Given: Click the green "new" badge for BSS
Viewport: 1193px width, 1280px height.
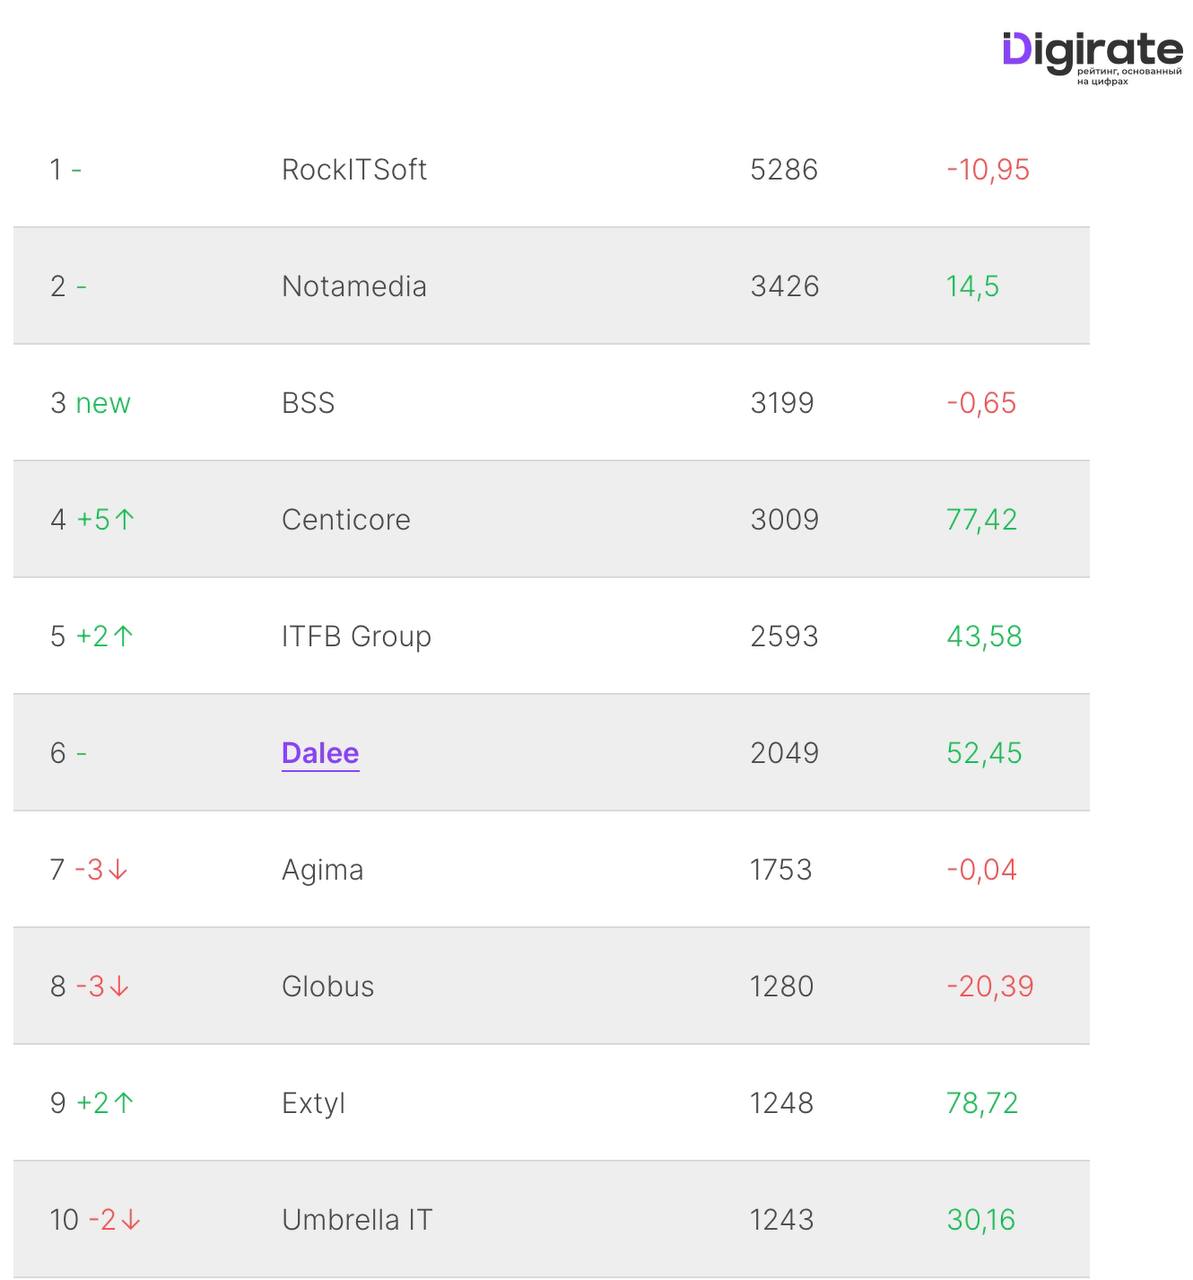Looking at the screenshot, I should click(x=103, y=403).
